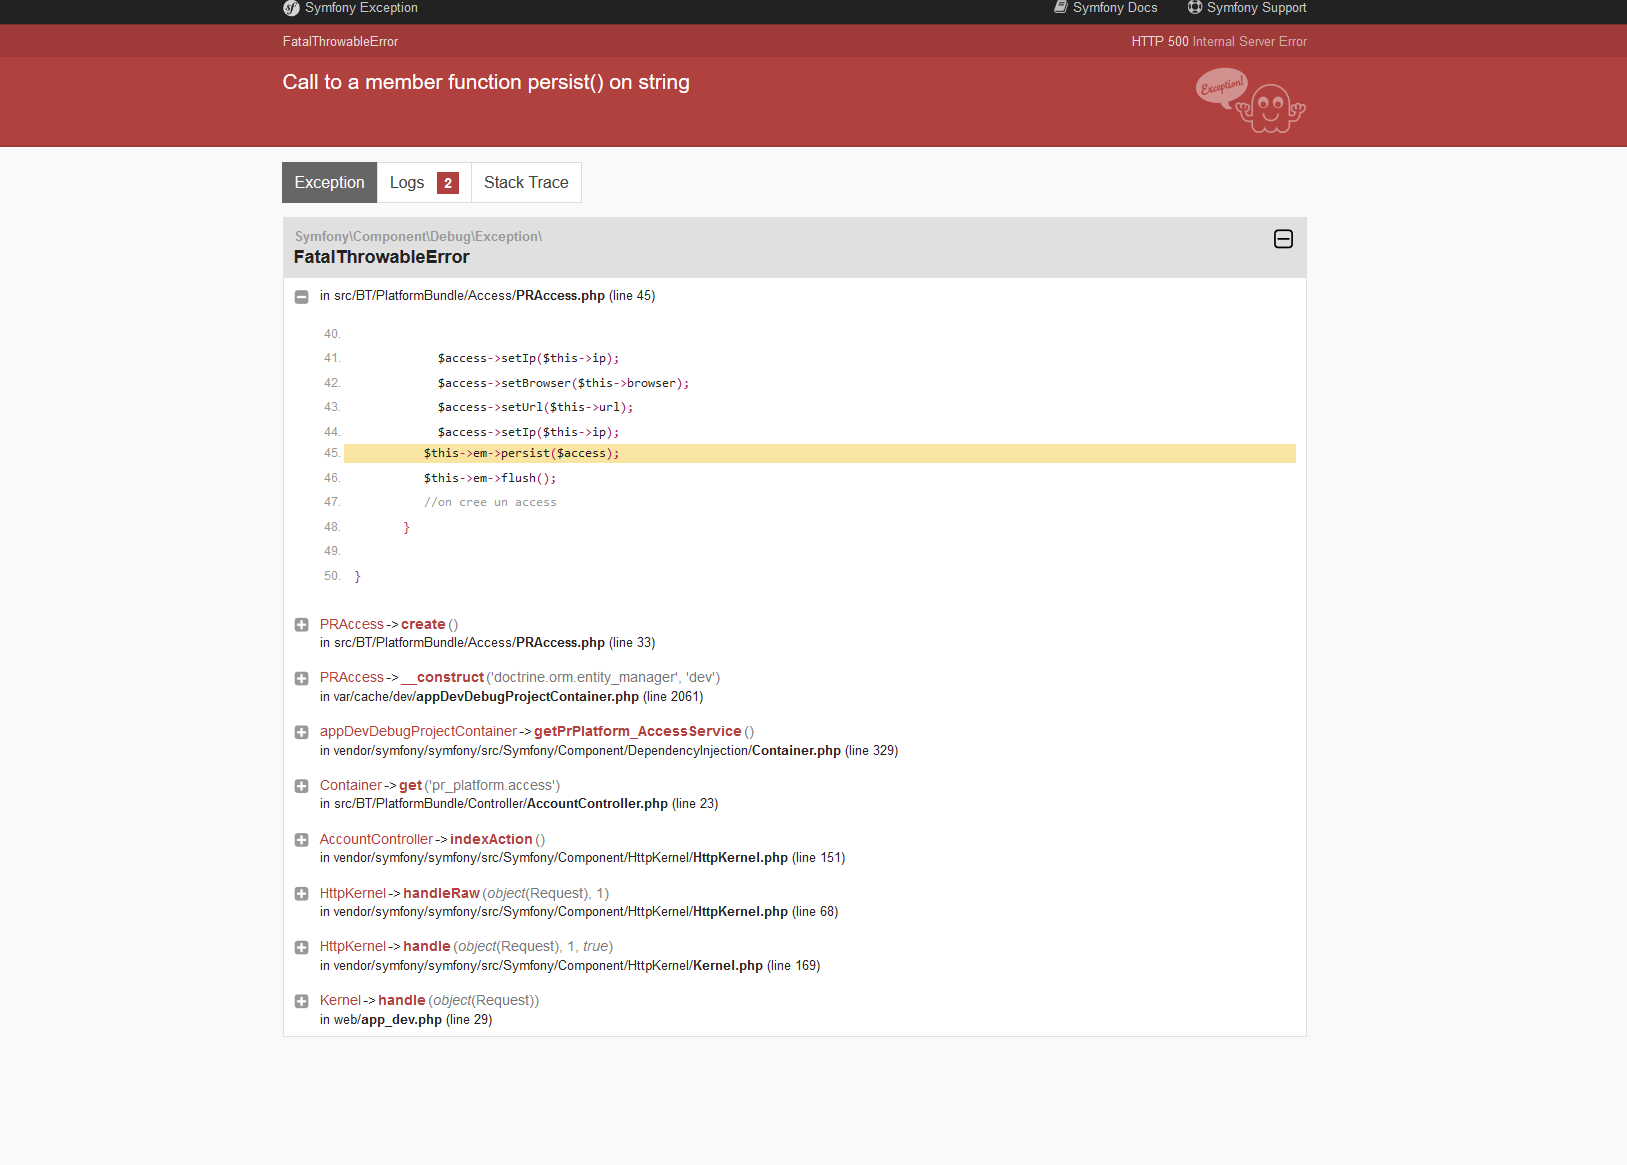The image size is (1627, 1165).
Task: Click the exception ghost illustration
Action: 1251,101
